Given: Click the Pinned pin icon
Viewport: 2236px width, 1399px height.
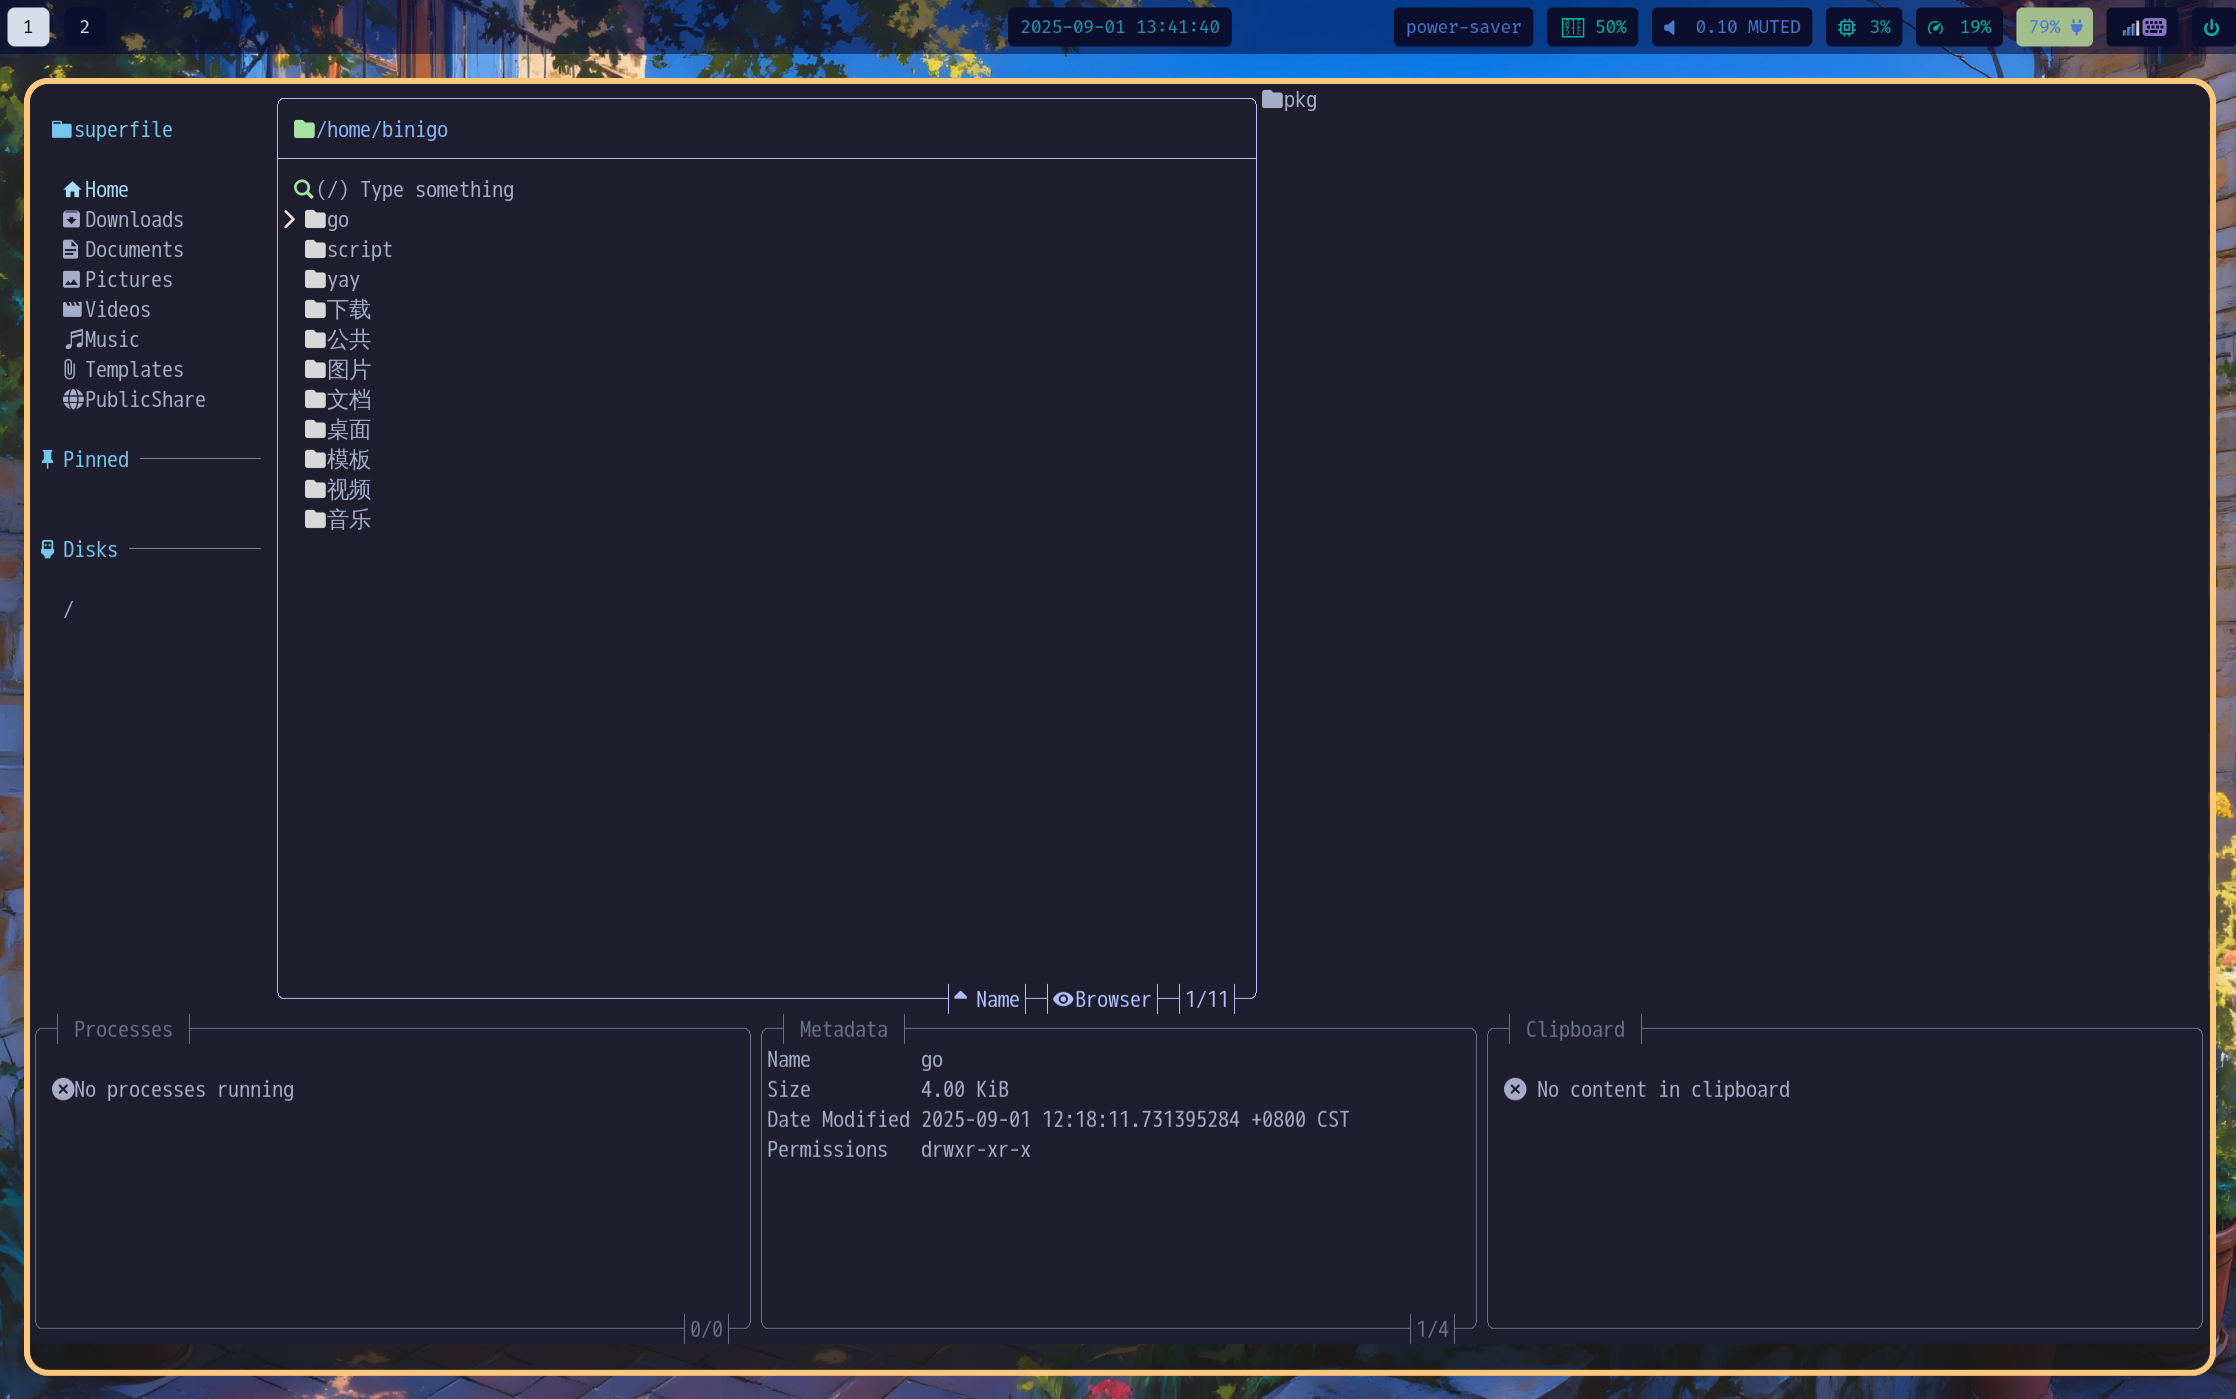Looking at the screenshot, I should point(47,459).
